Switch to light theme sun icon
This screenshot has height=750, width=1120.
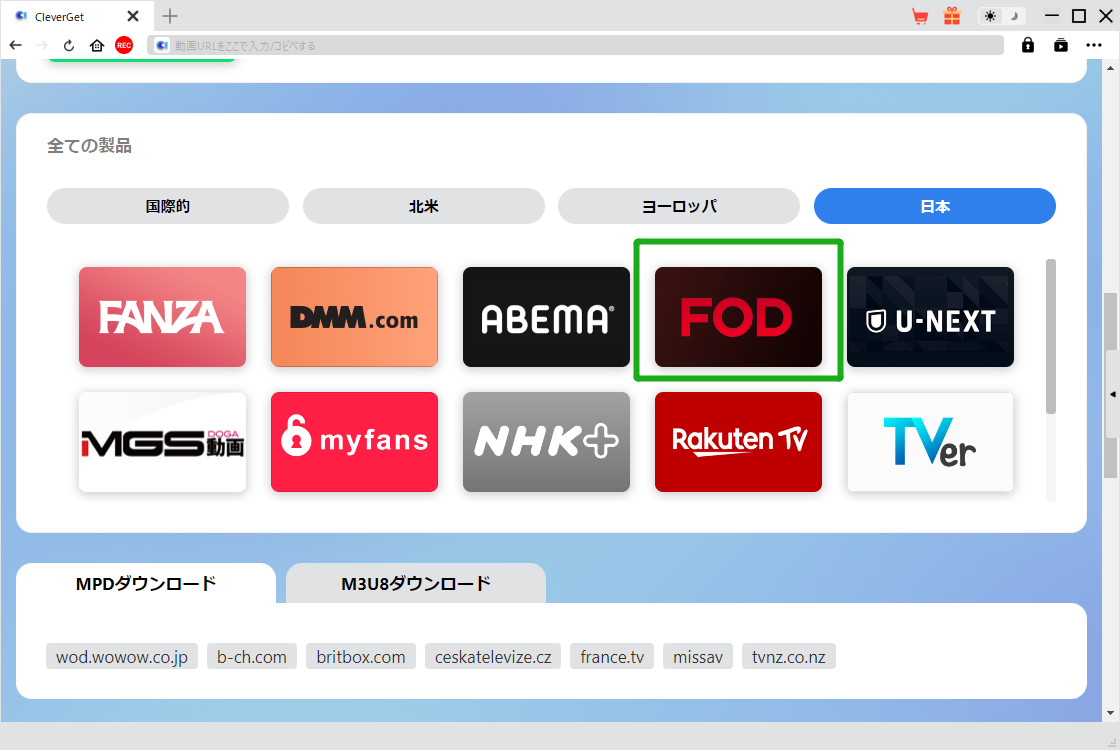pos(990,16)
